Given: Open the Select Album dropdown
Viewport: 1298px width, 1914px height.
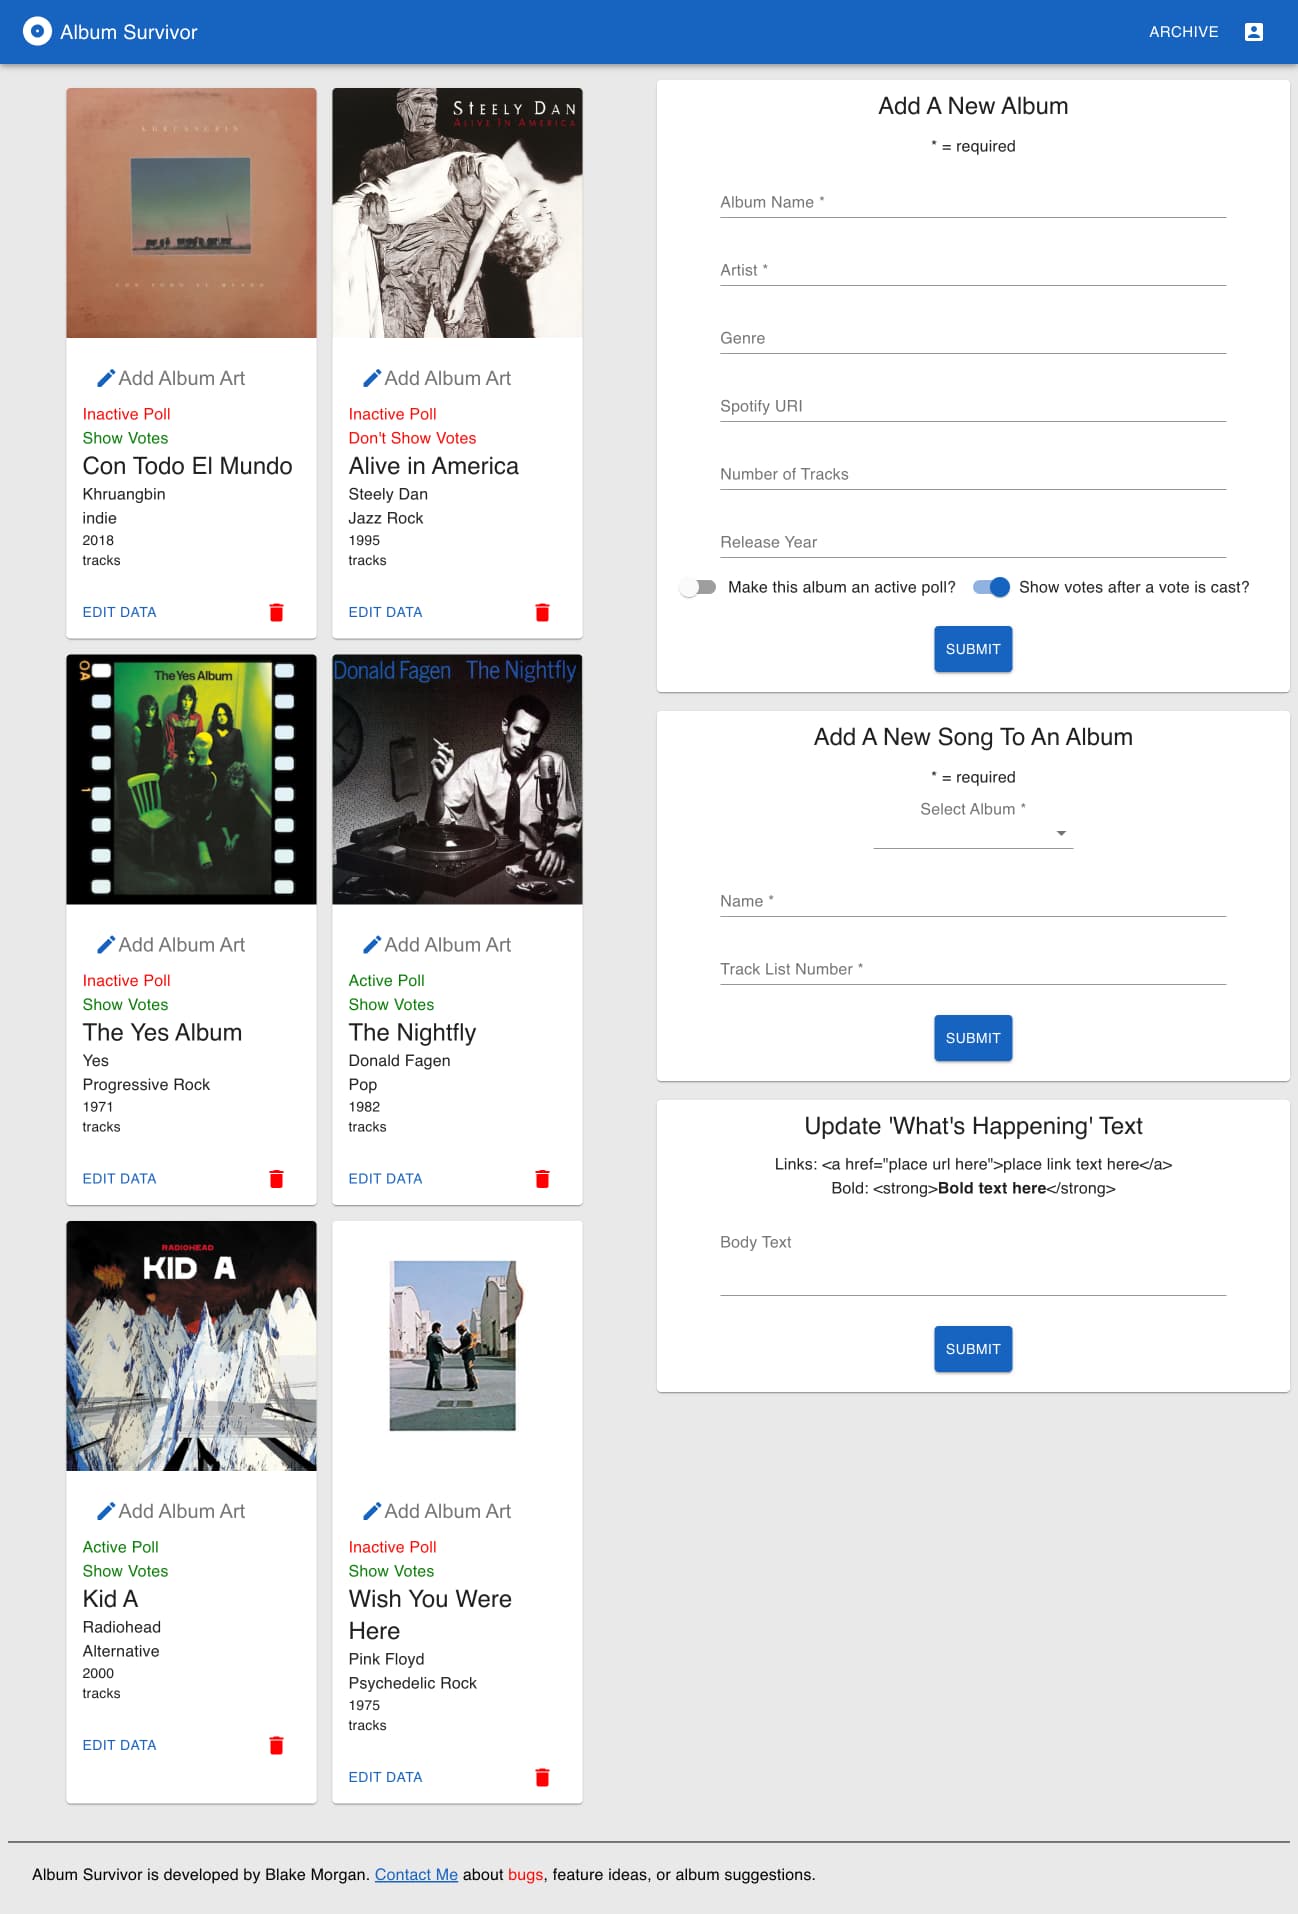Looking at the screenshot, I should pyautogui.click(x=973, y=833).
